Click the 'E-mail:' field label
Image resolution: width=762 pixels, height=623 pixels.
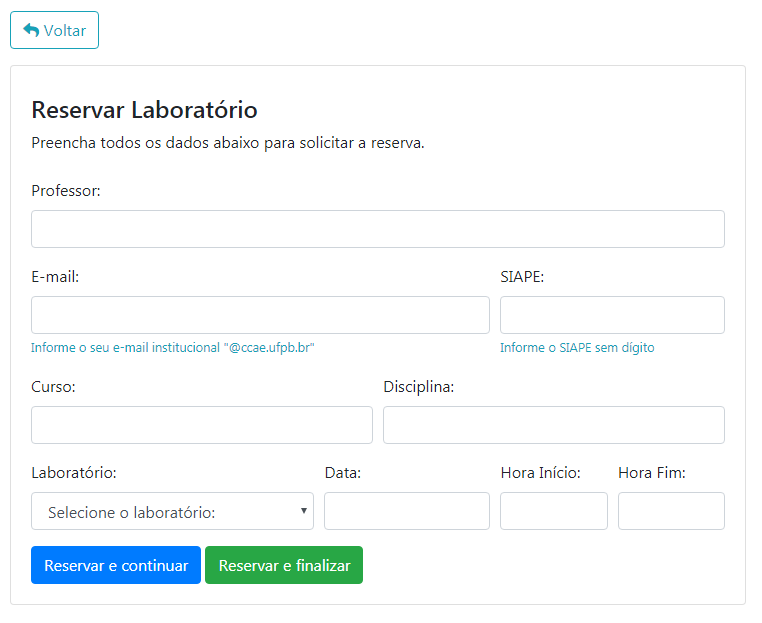[55, 277]
